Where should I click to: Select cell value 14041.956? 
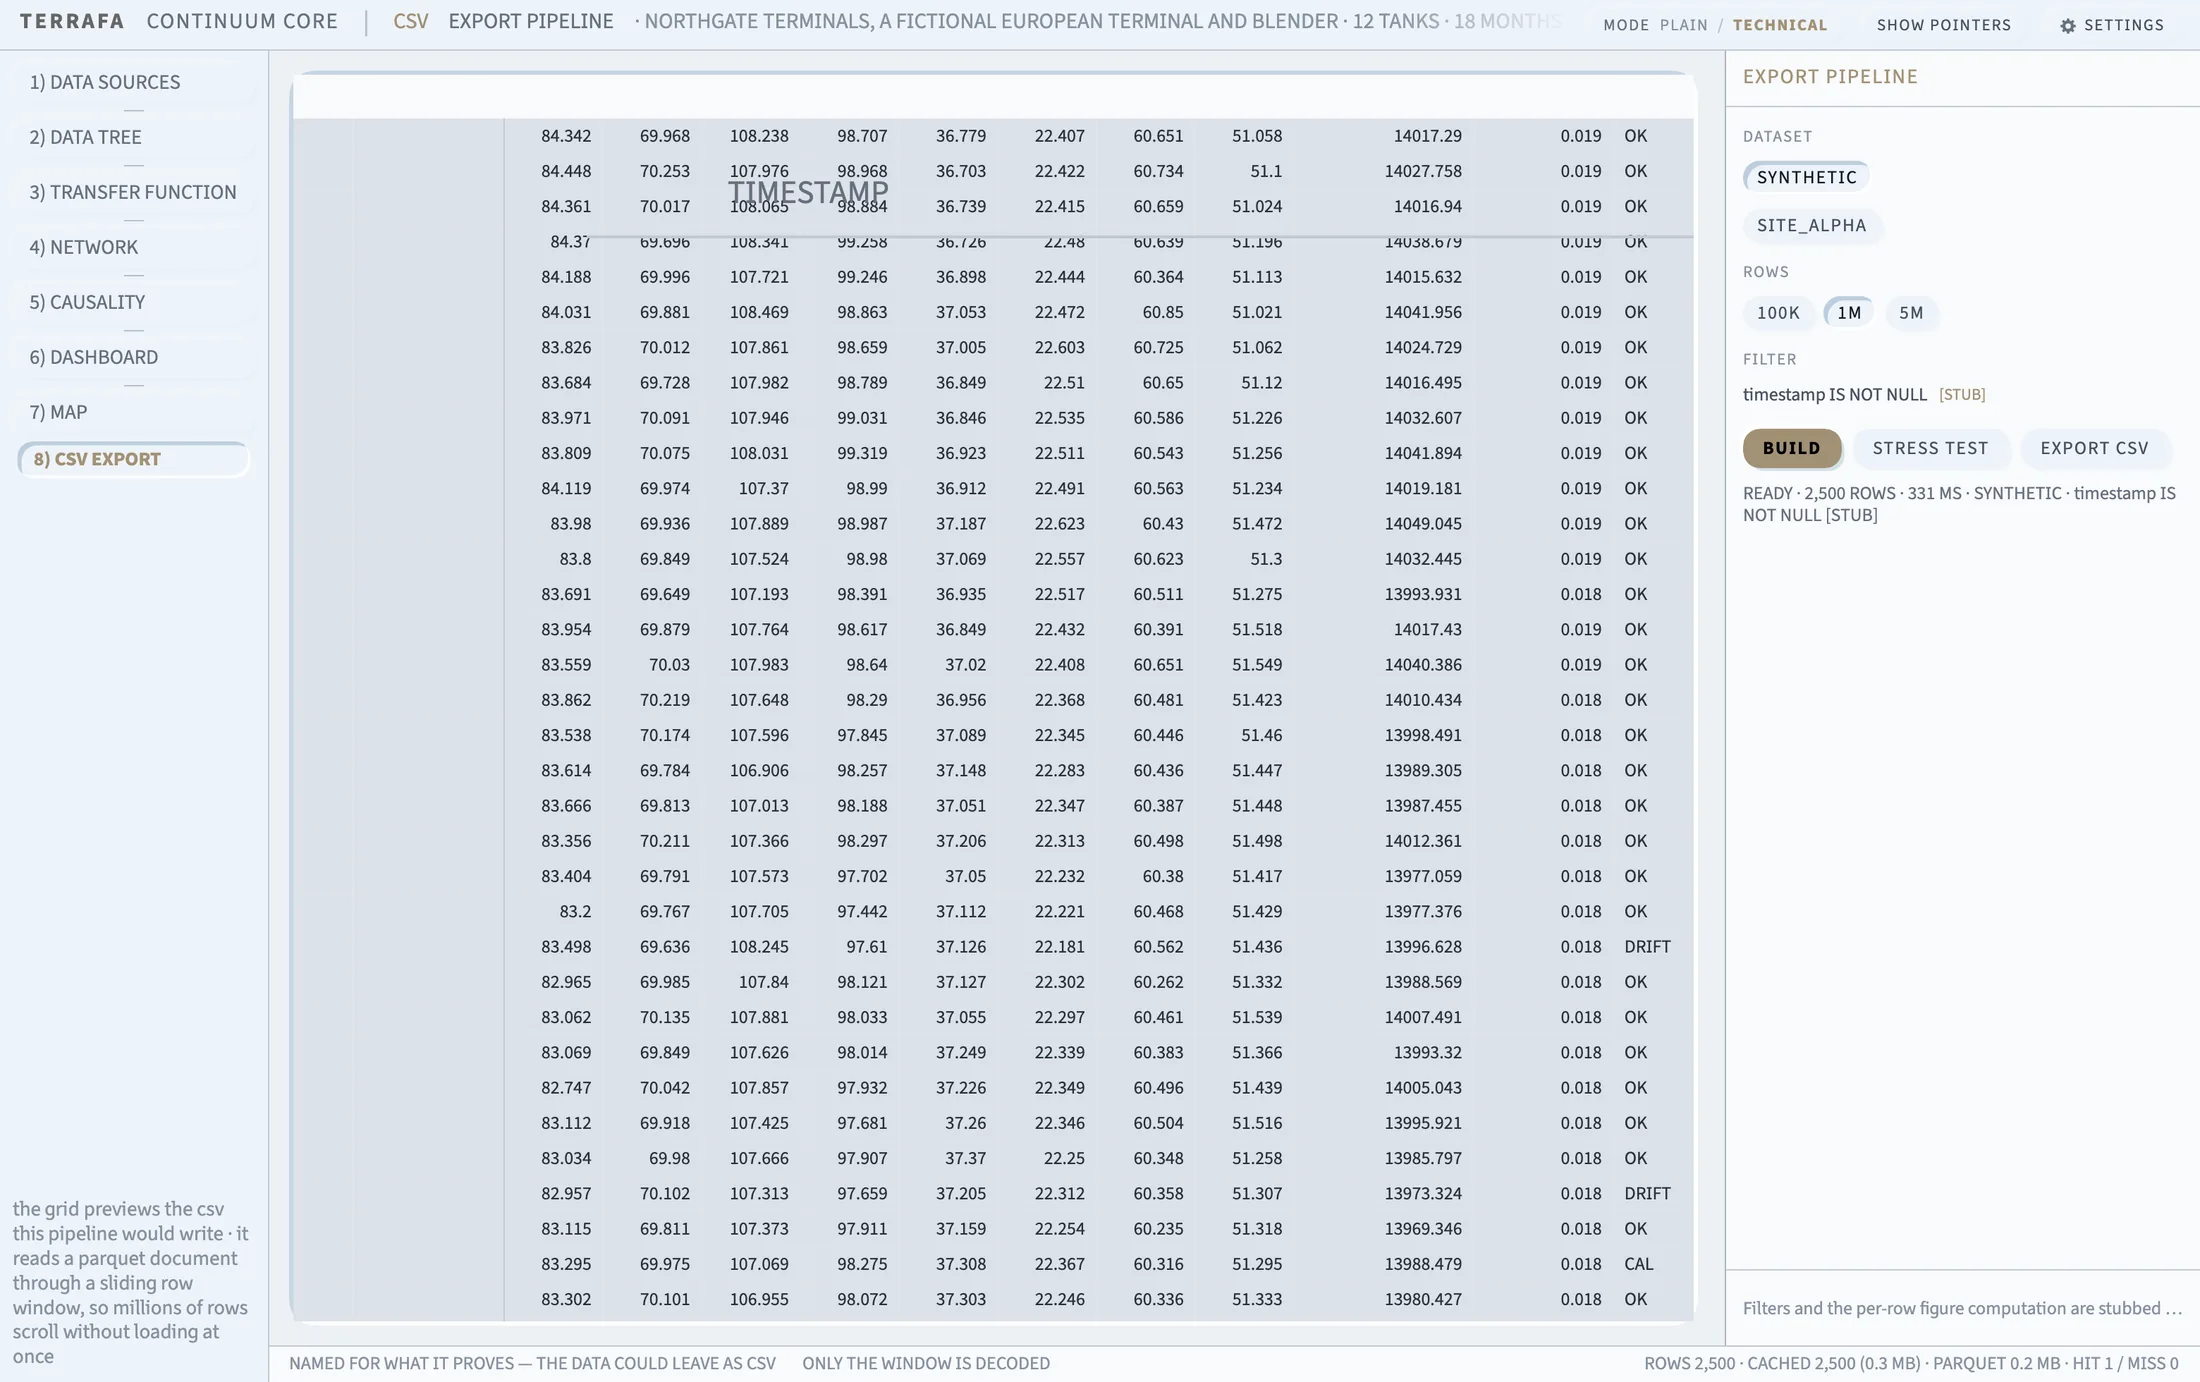click(x=1423, y=312)
